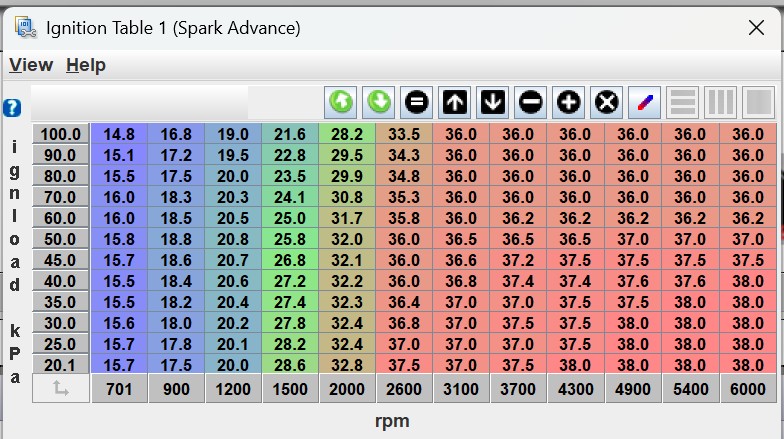The width and height of the screenshot is (784, 439).
Task: Click the Ignition Table window title icon
Action: coord(25,28)
